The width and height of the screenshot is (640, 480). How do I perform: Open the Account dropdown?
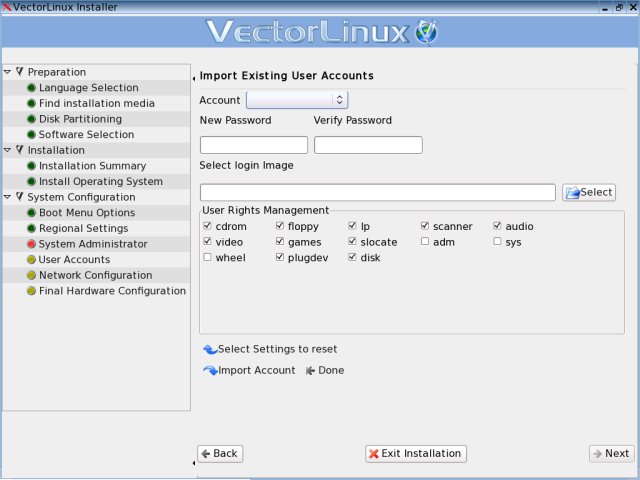[297, 100]
